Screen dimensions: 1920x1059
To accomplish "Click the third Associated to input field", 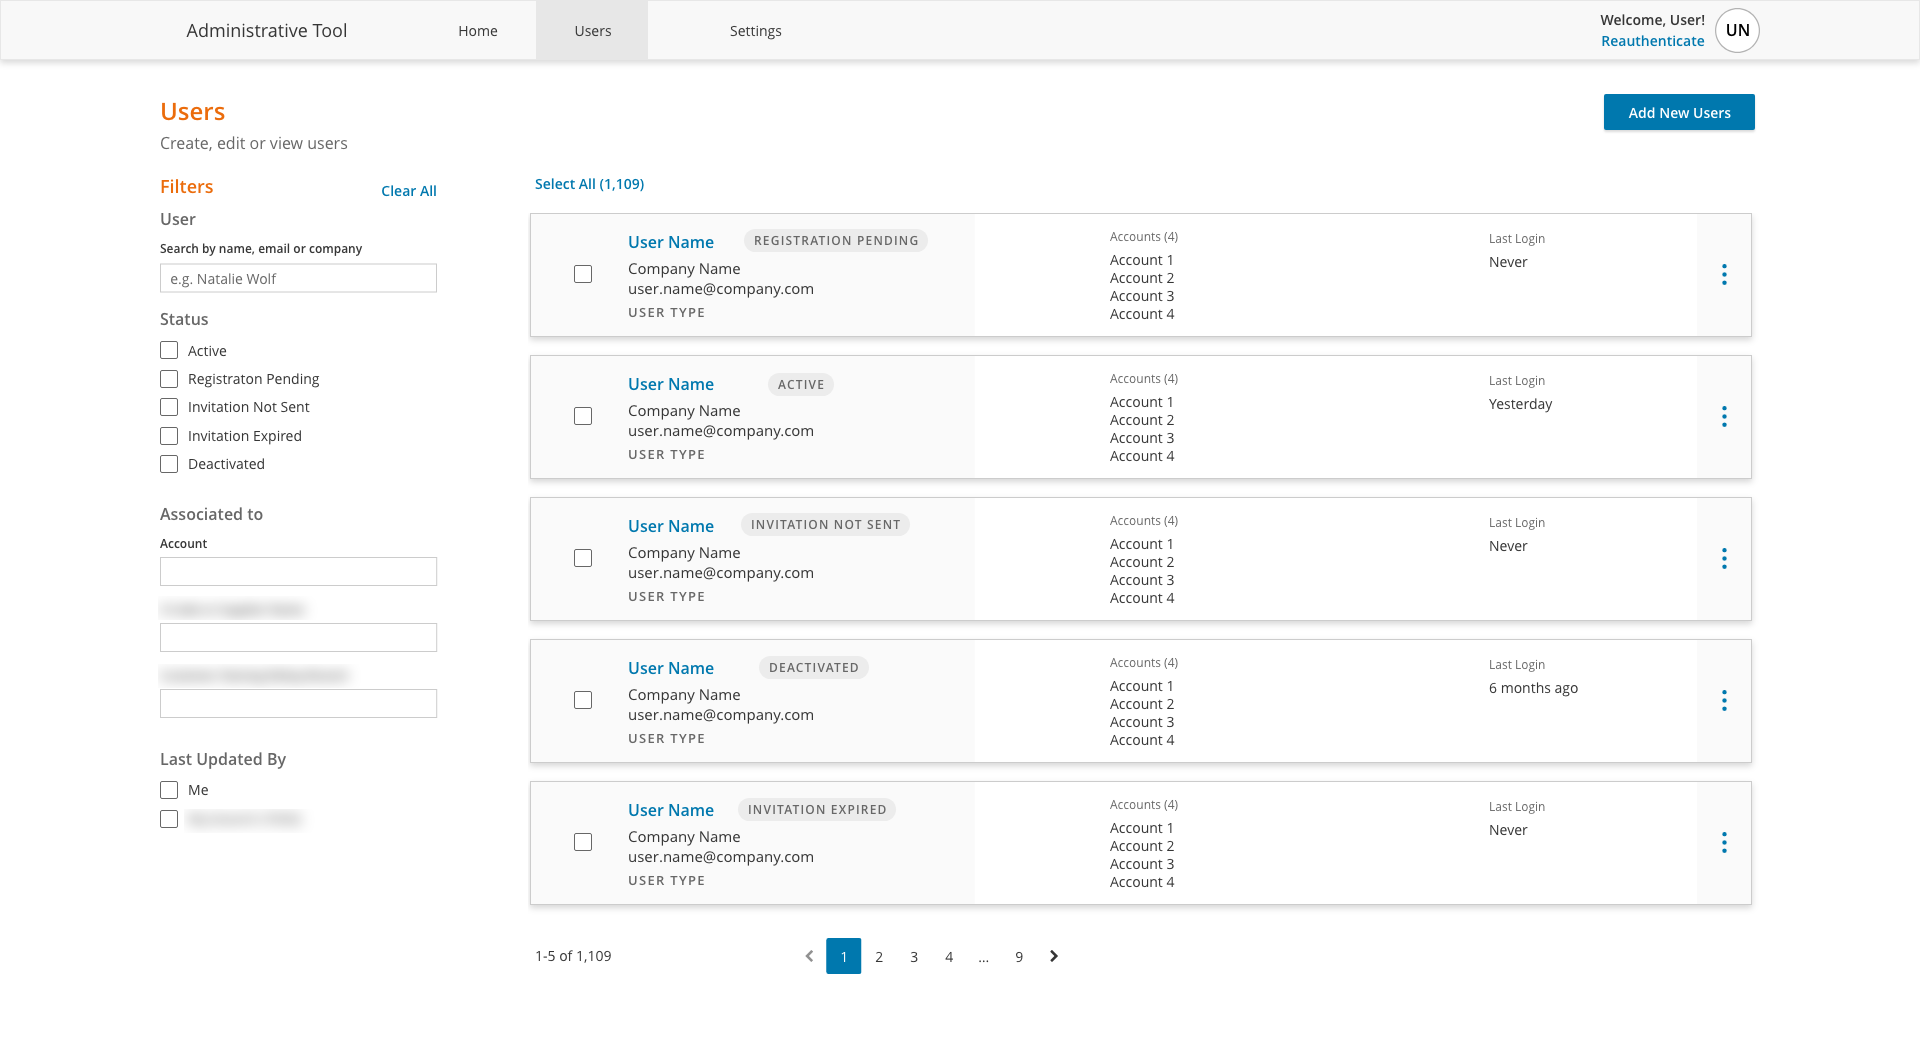I will point(298,704).
